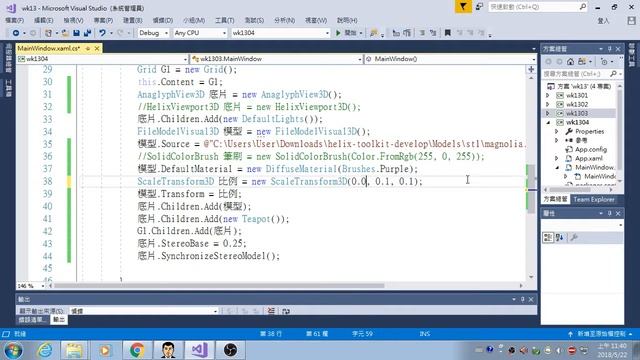Open File Explorer from the taskbar
Image resolution: width=640 pixels, height=360 pixels.
[74, 350]
